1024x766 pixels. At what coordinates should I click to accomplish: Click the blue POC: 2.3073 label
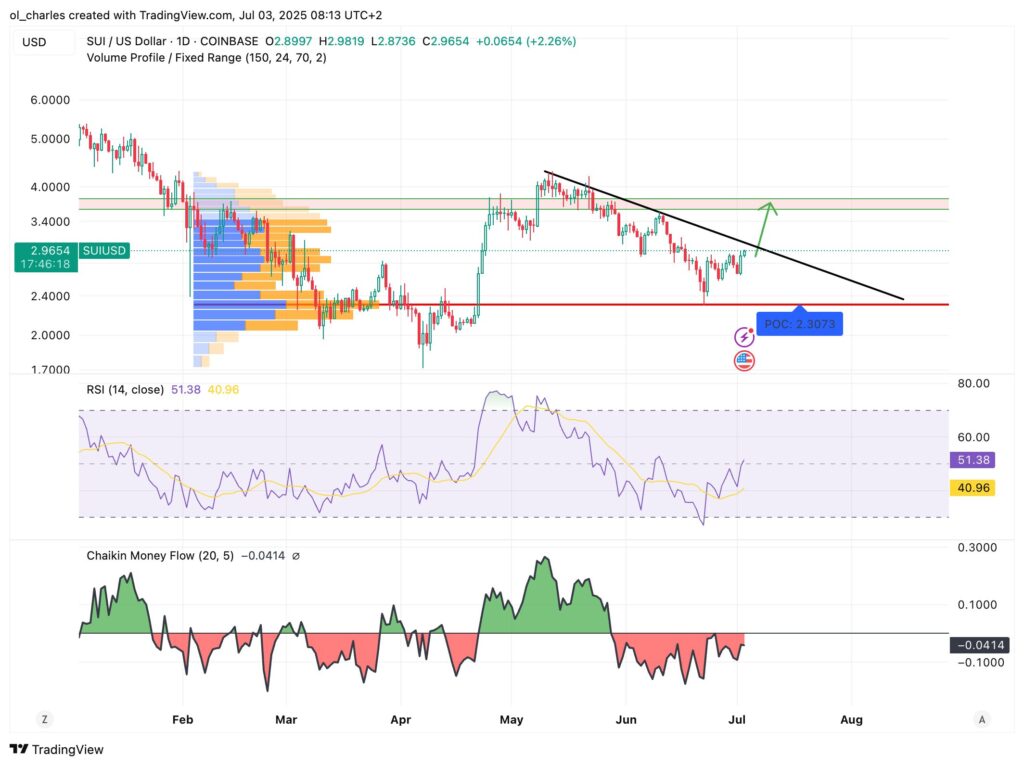click(799, 324)
